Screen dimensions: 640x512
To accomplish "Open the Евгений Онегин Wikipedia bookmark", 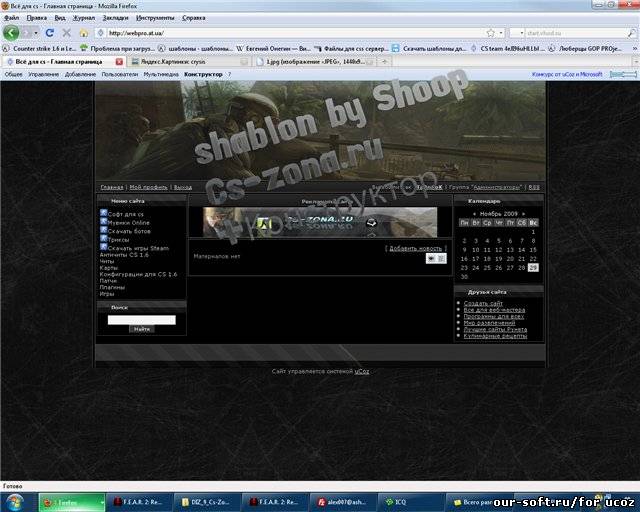I will click(x=274, y=49).
